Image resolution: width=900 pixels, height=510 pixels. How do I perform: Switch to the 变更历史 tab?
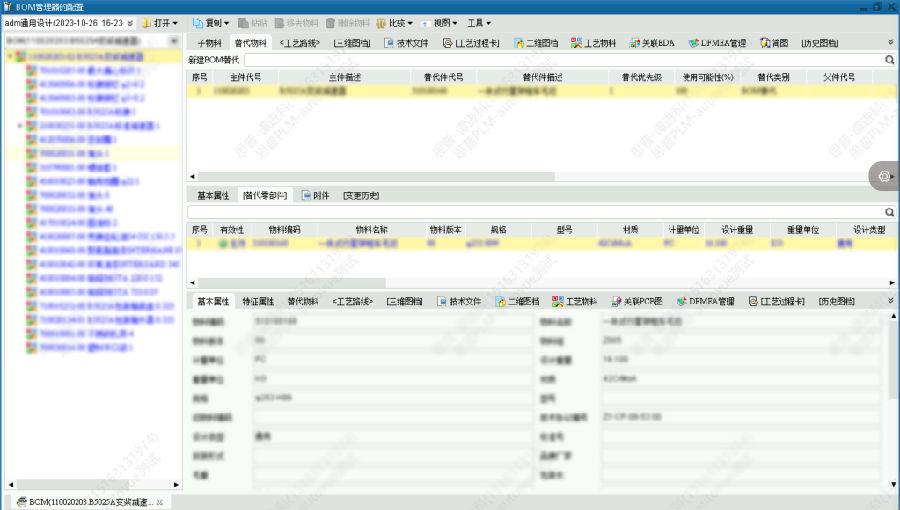click(360, 195)
